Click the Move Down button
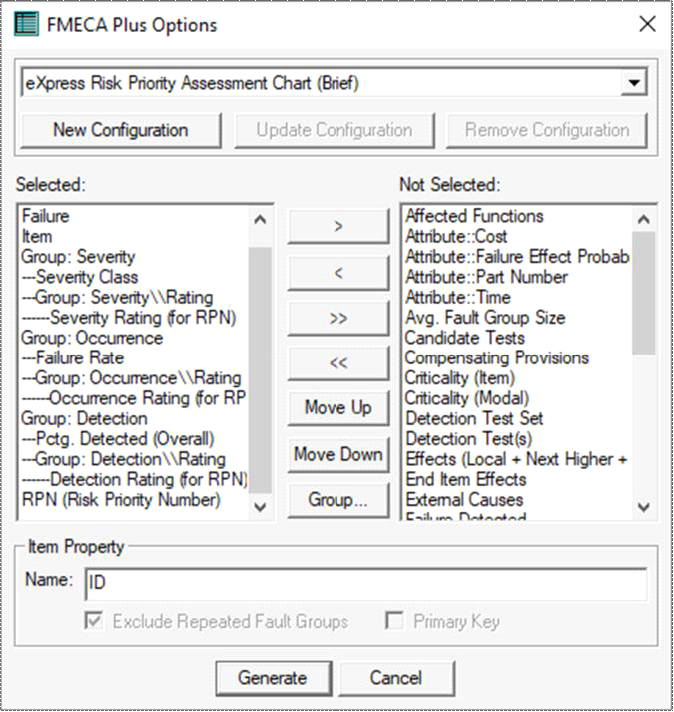This screenshot has width=674, height=712. [x=338, y=454]
